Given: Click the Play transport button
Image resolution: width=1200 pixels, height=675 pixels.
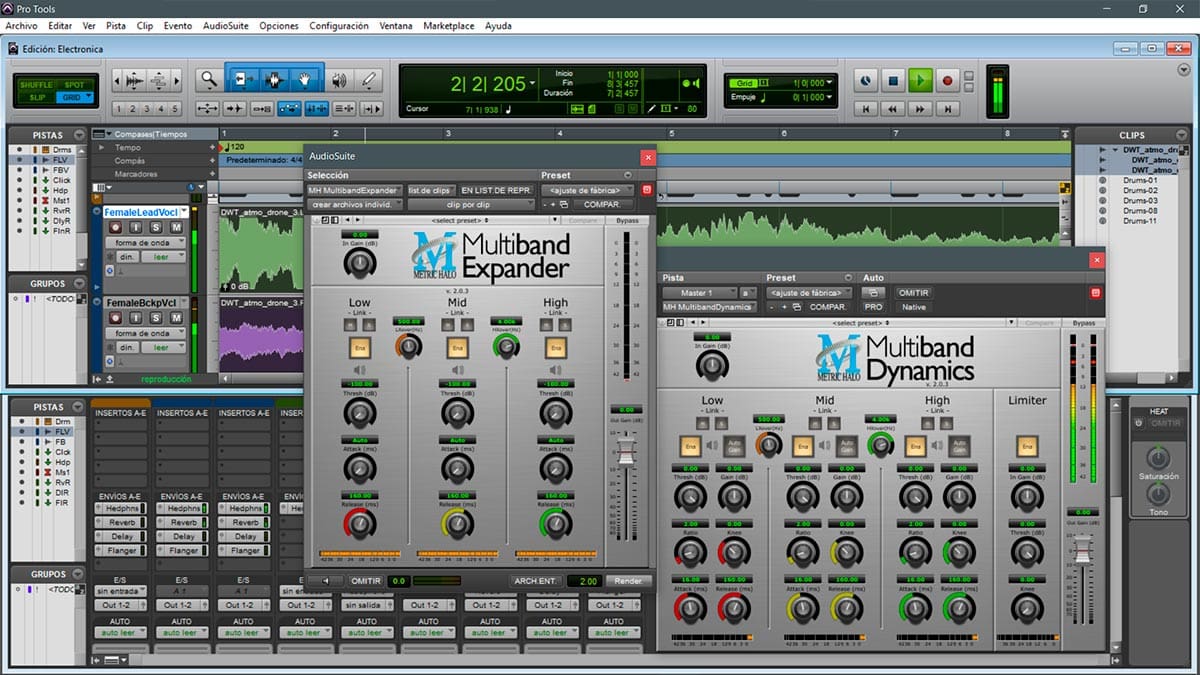Looking at the screenshot, I should point(921,80).
